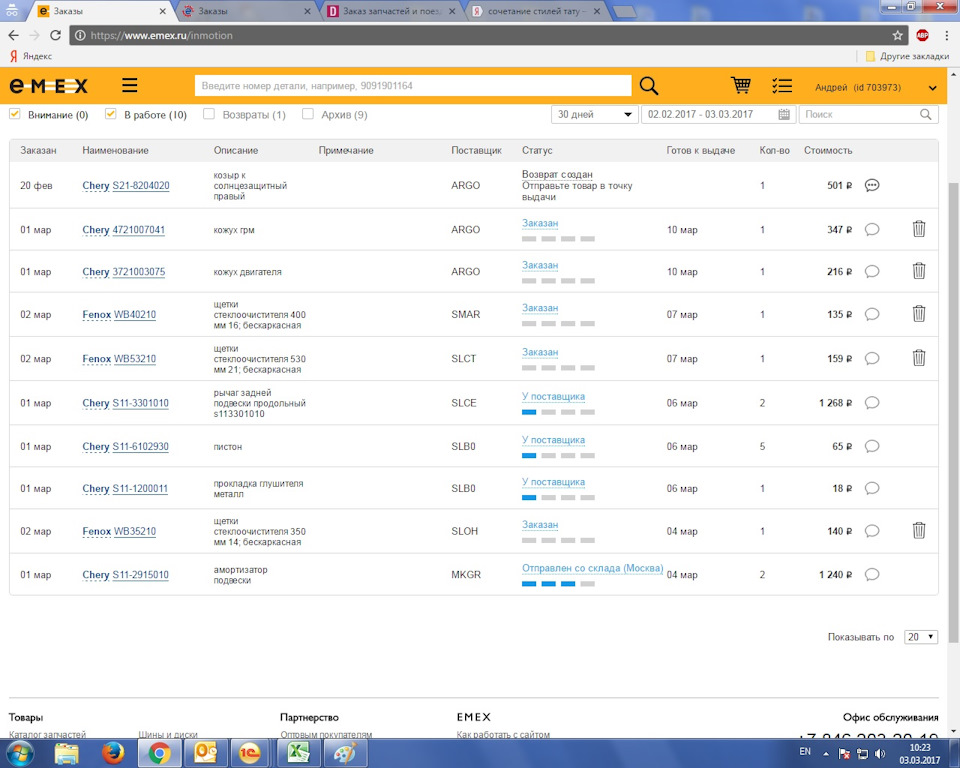Open comment bubble for Fenox WB35210 row

[x=872, y=531]
